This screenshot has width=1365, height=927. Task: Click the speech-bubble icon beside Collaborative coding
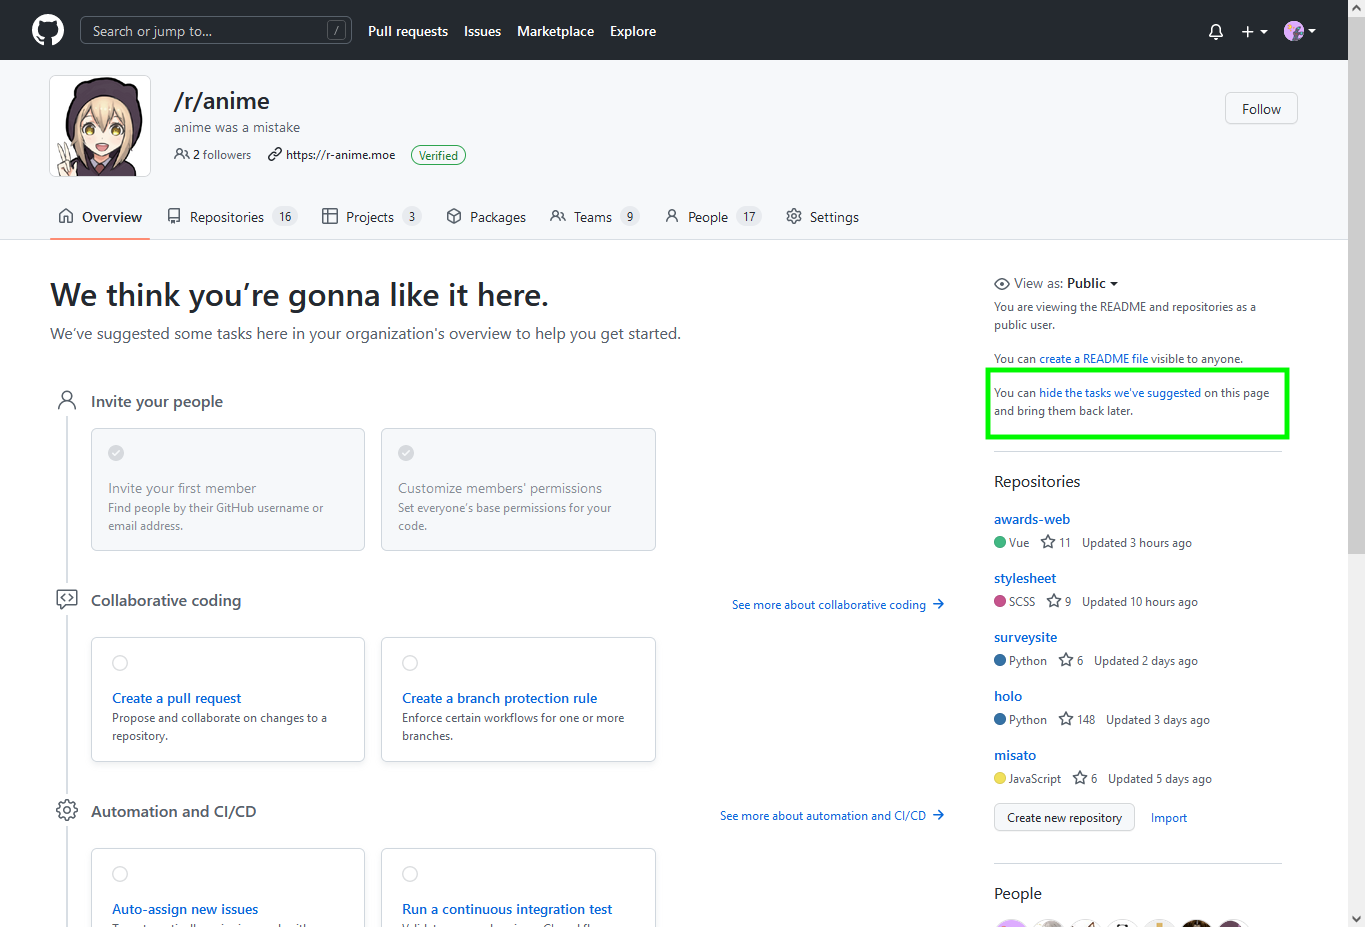[x=66, y=598]
